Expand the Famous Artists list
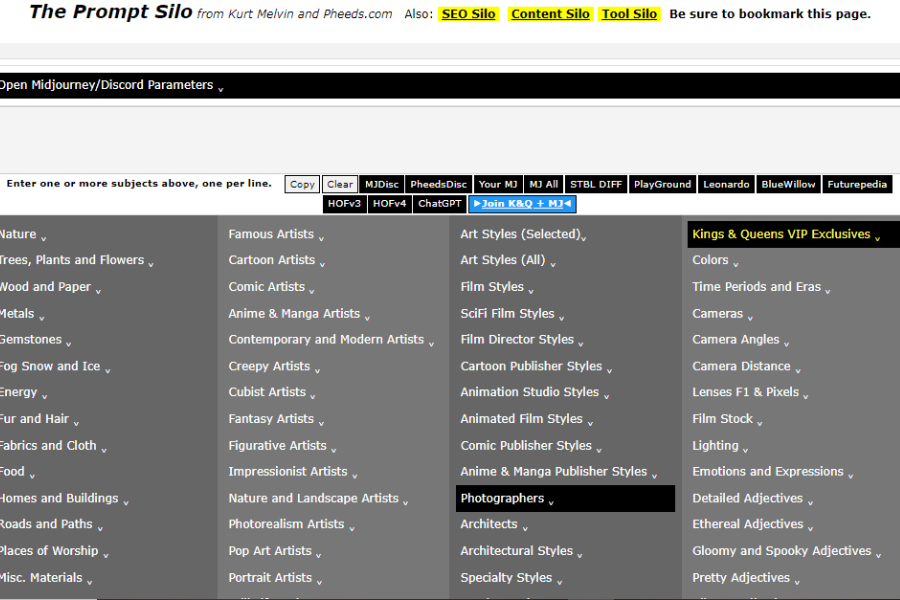This screenshot has height=600, width=900. [x=267, y=233]
